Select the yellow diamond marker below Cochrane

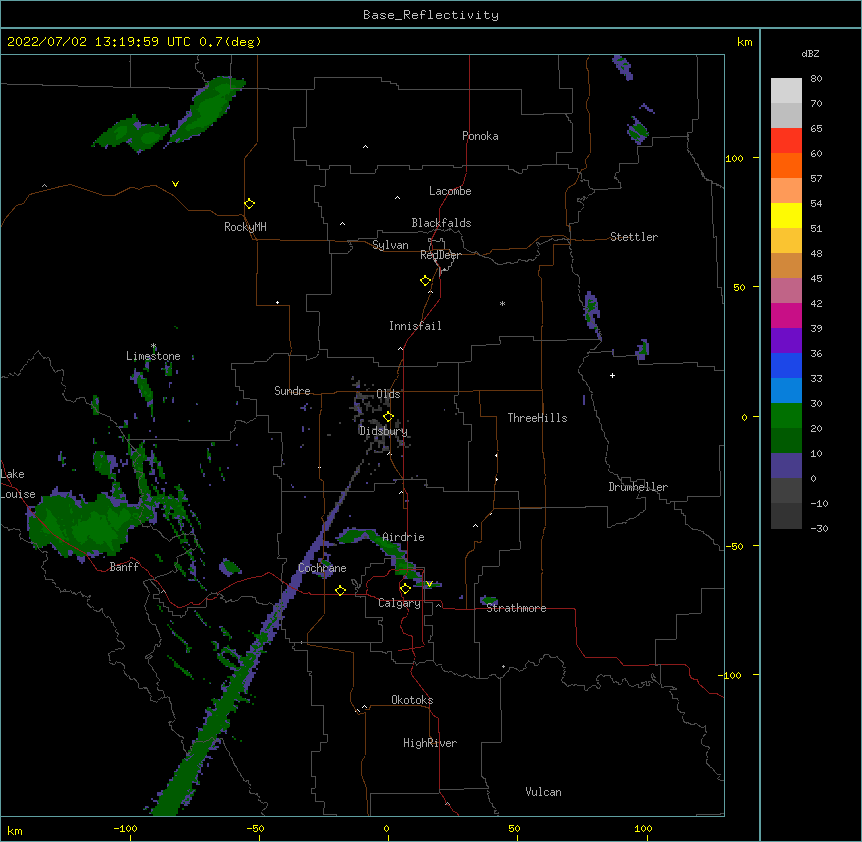[x=340, y=590]
